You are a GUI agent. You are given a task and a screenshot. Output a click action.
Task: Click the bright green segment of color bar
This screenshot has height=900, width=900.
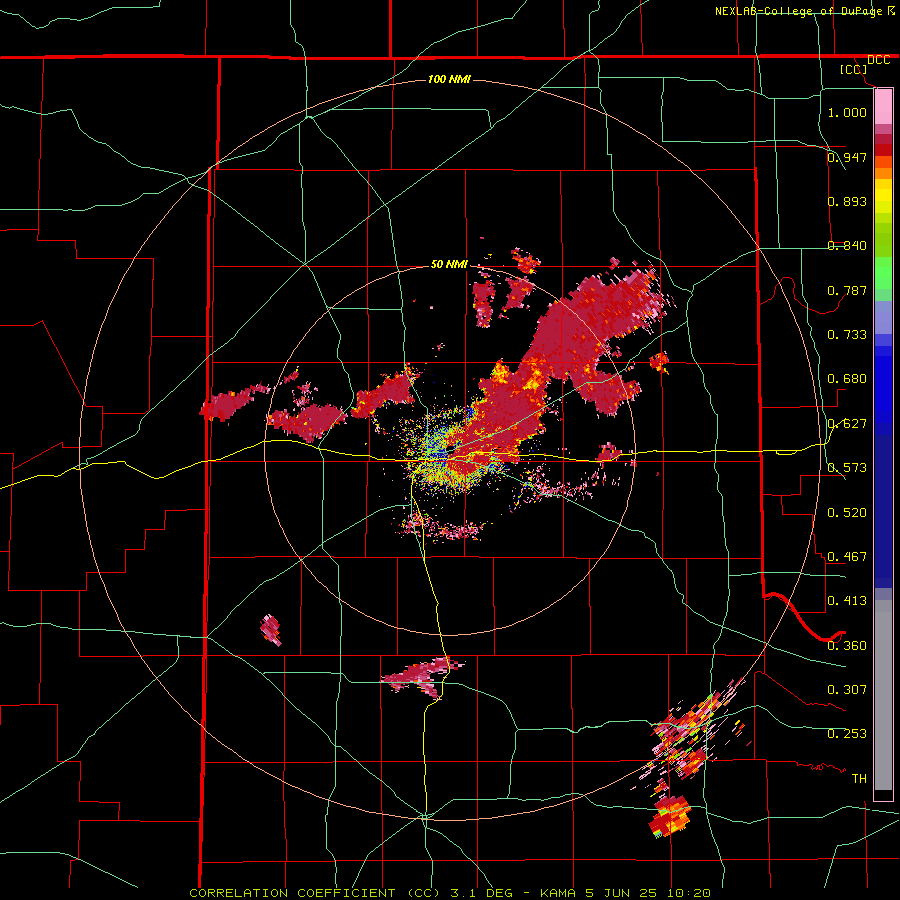pyautogui.click(x=883, y=273)
